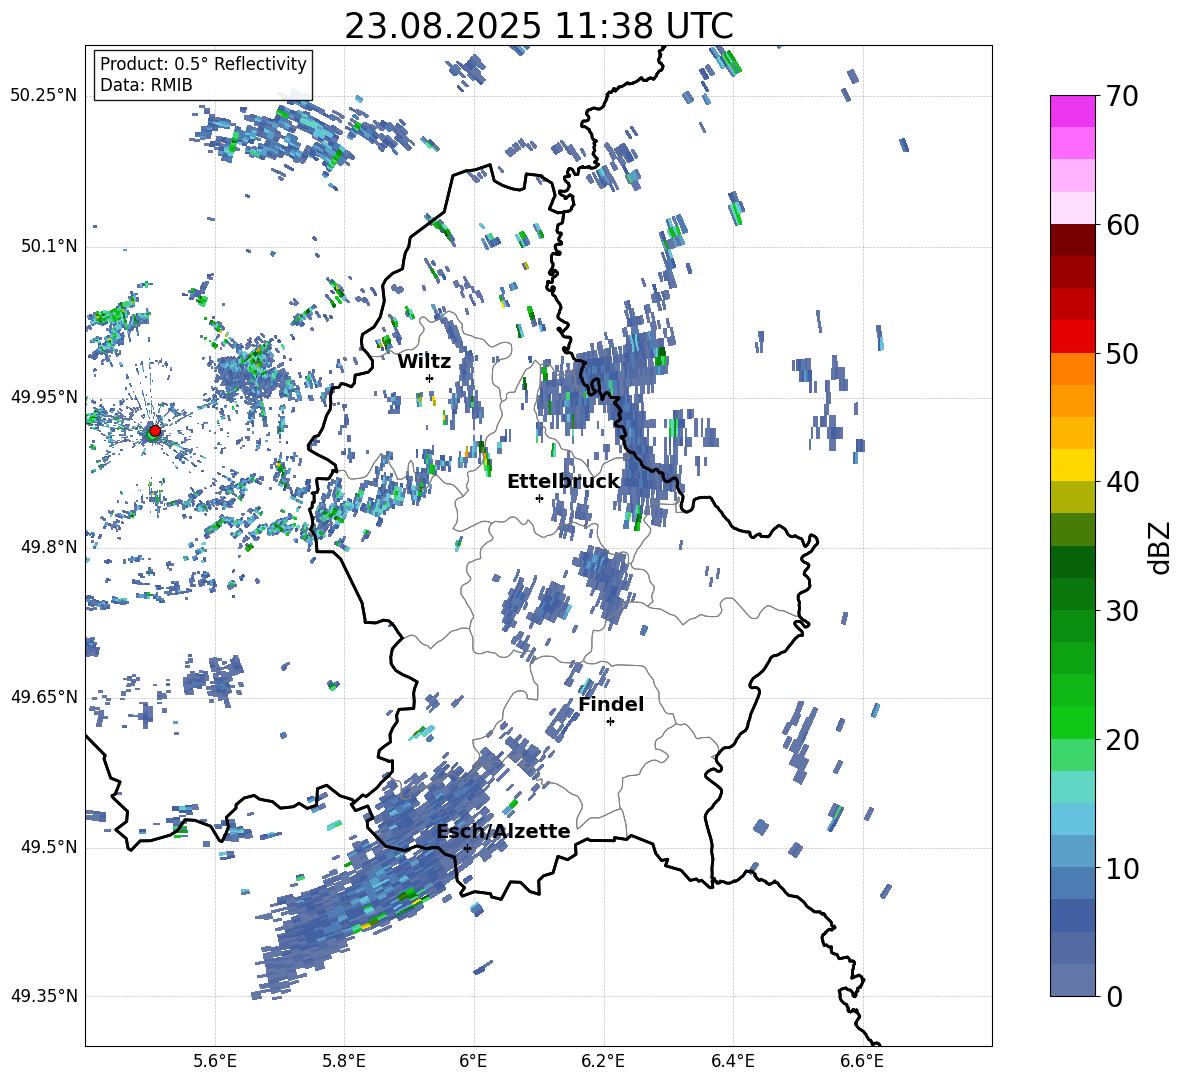Click the yellow colorbar segment at 40
Screen dimensions: 1184x1081
tap(1072, 465)
